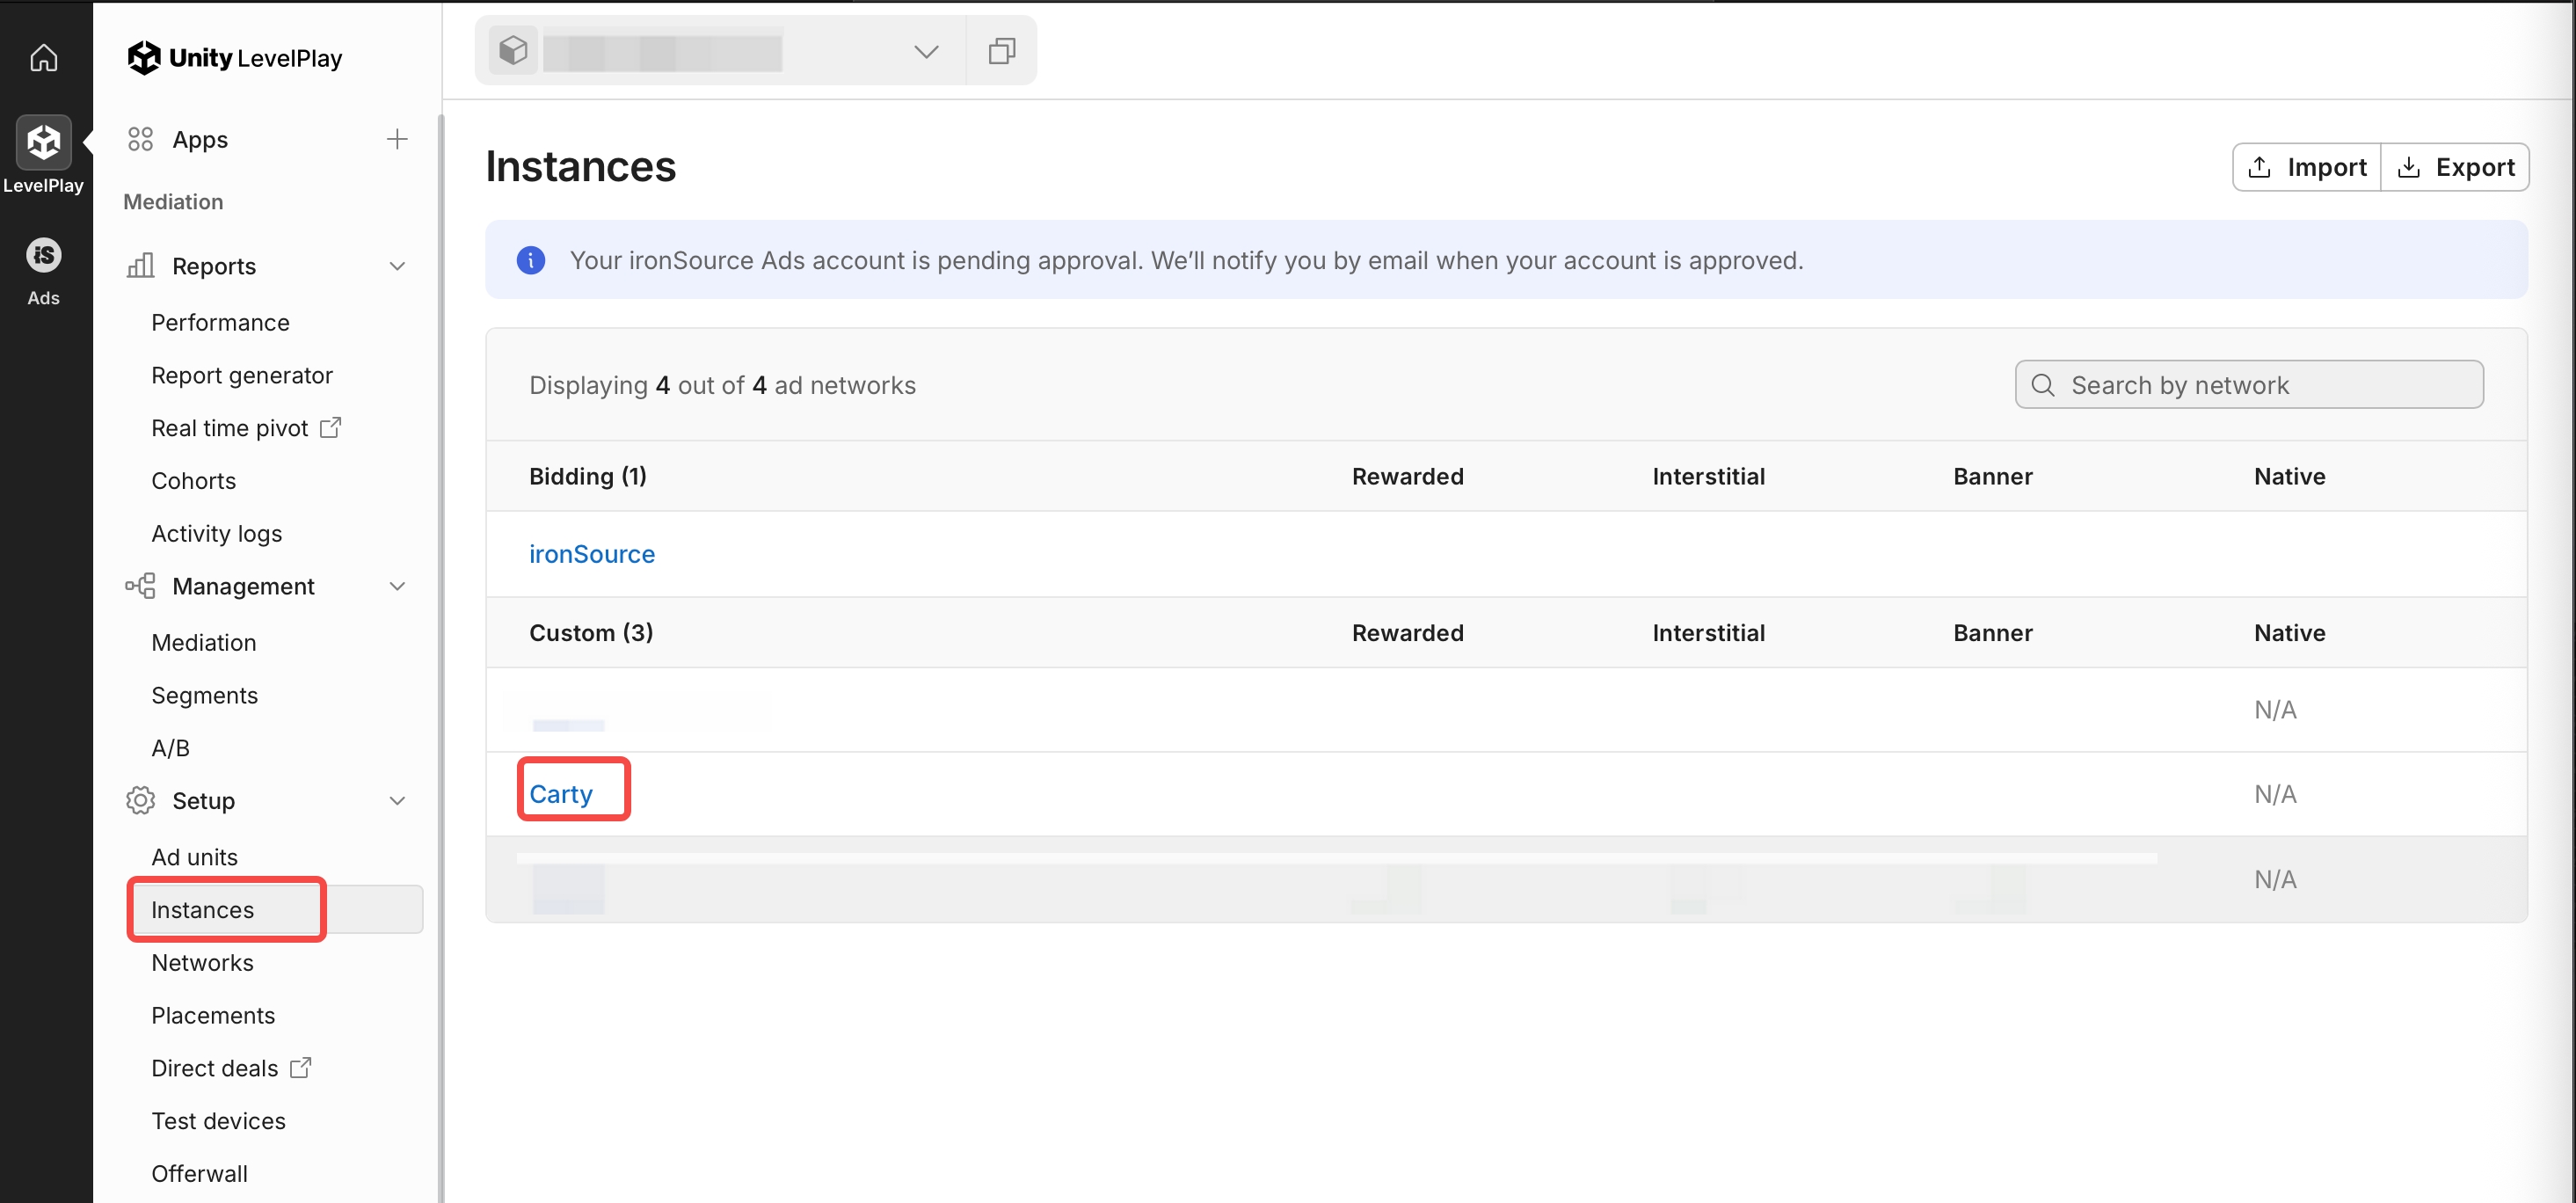Open Ad units menu item
The width and height of the screenshot is (2576, 1203).
pyautogui.click(x=194, y=857)
